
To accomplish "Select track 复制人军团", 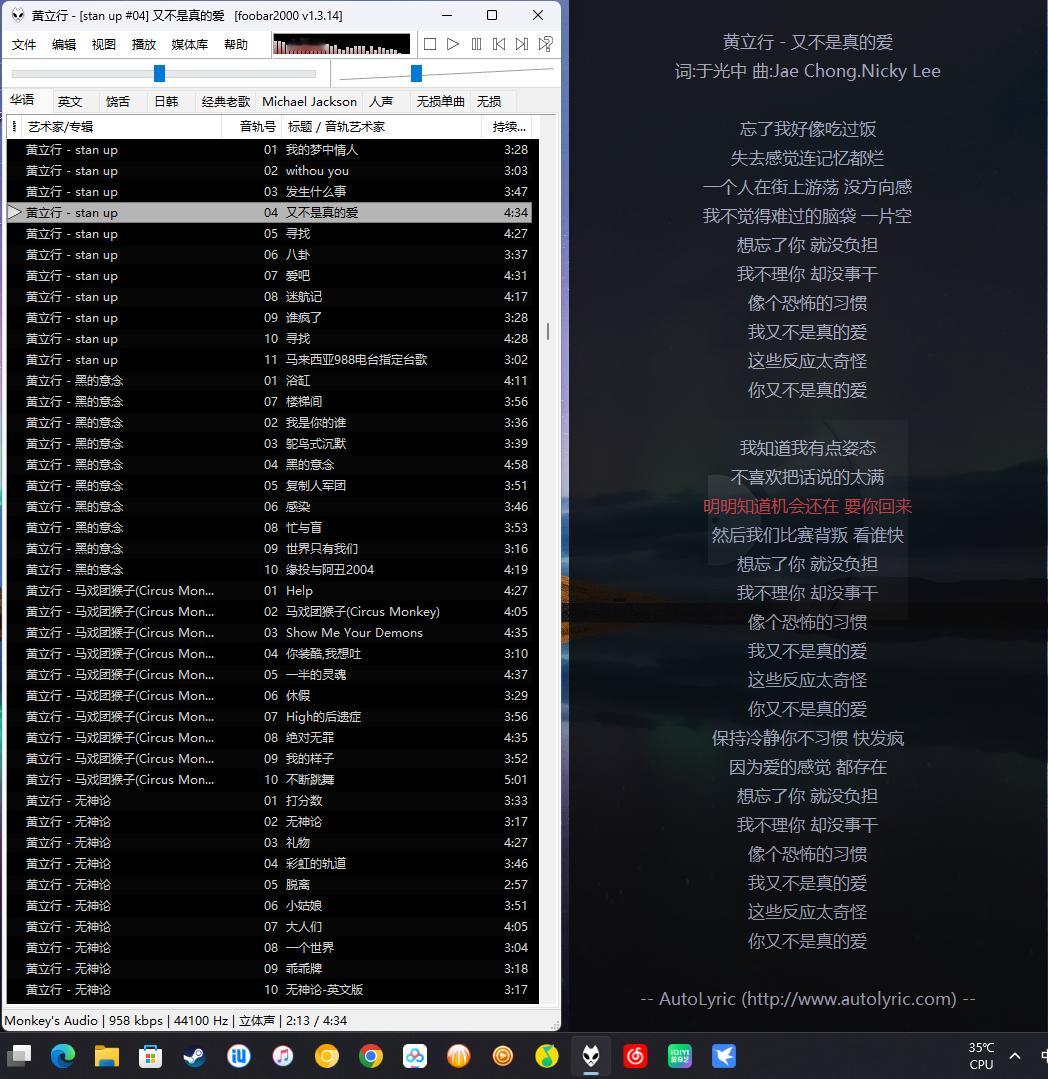I will point(269,486).
